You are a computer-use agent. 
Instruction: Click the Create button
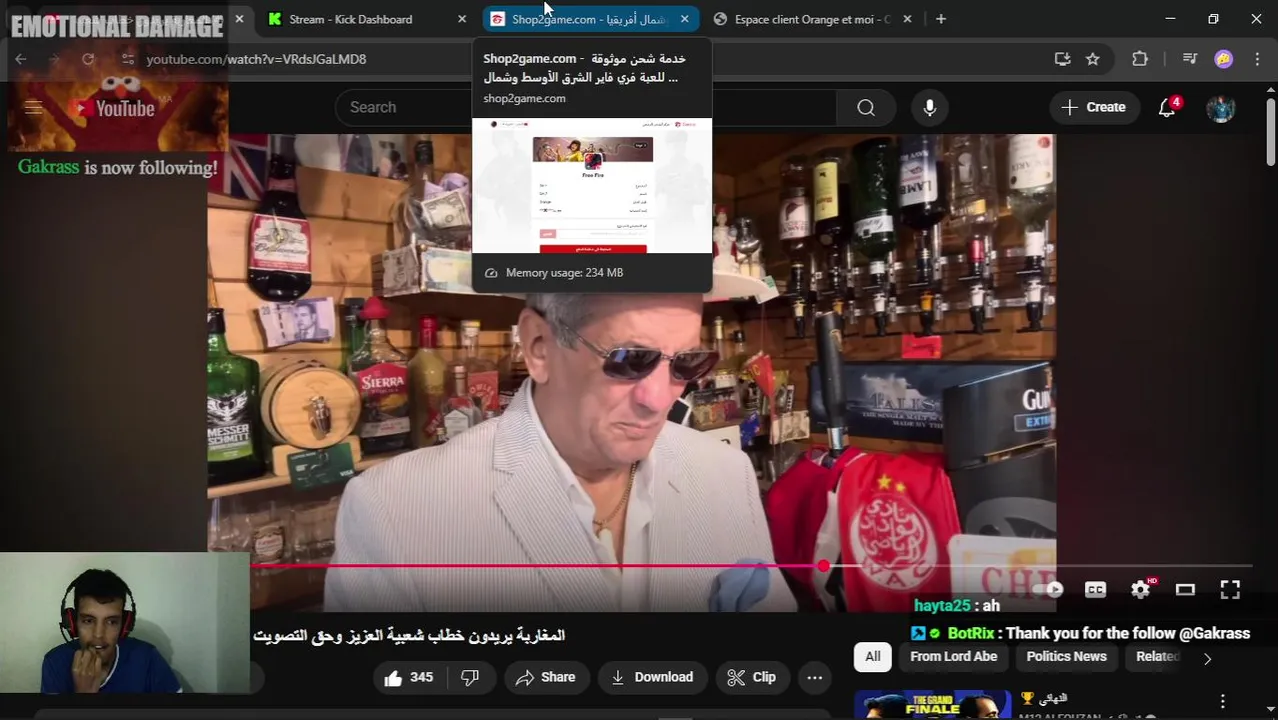[x=1095, y=107]
